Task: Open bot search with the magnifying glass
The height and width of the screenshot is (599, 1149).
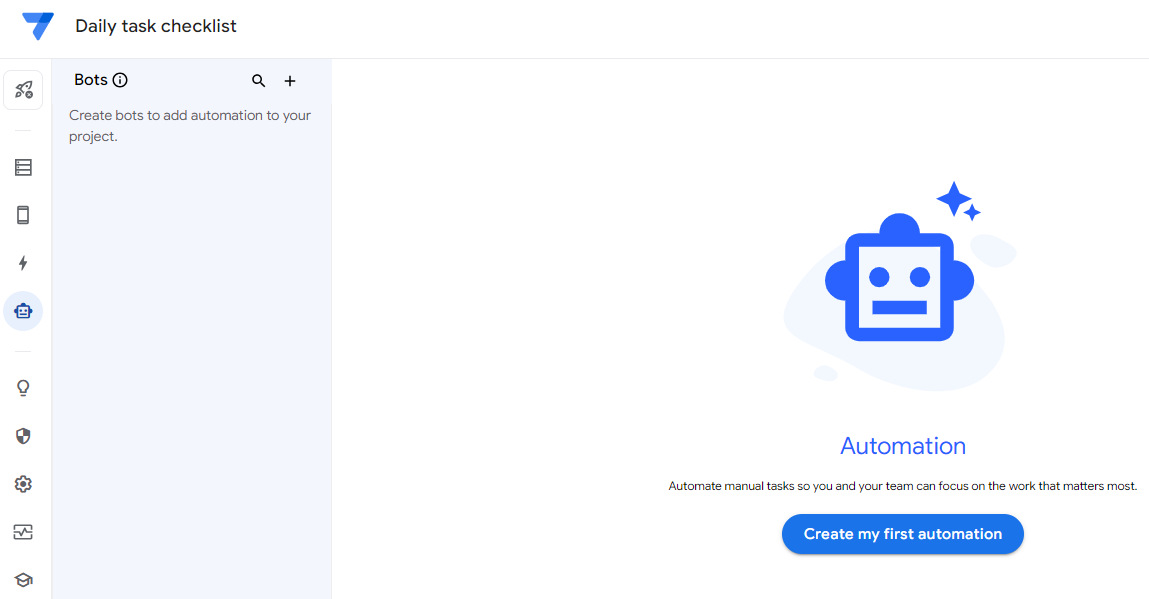Action: 258,80
